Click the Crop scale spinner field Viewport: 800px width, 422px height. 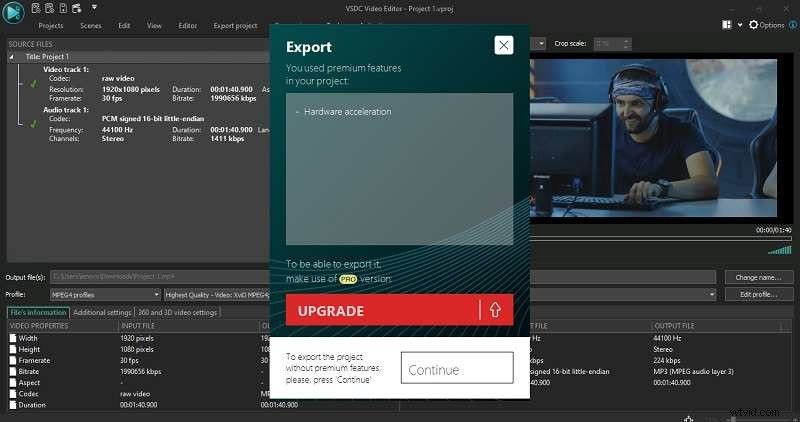click(613, 44)
